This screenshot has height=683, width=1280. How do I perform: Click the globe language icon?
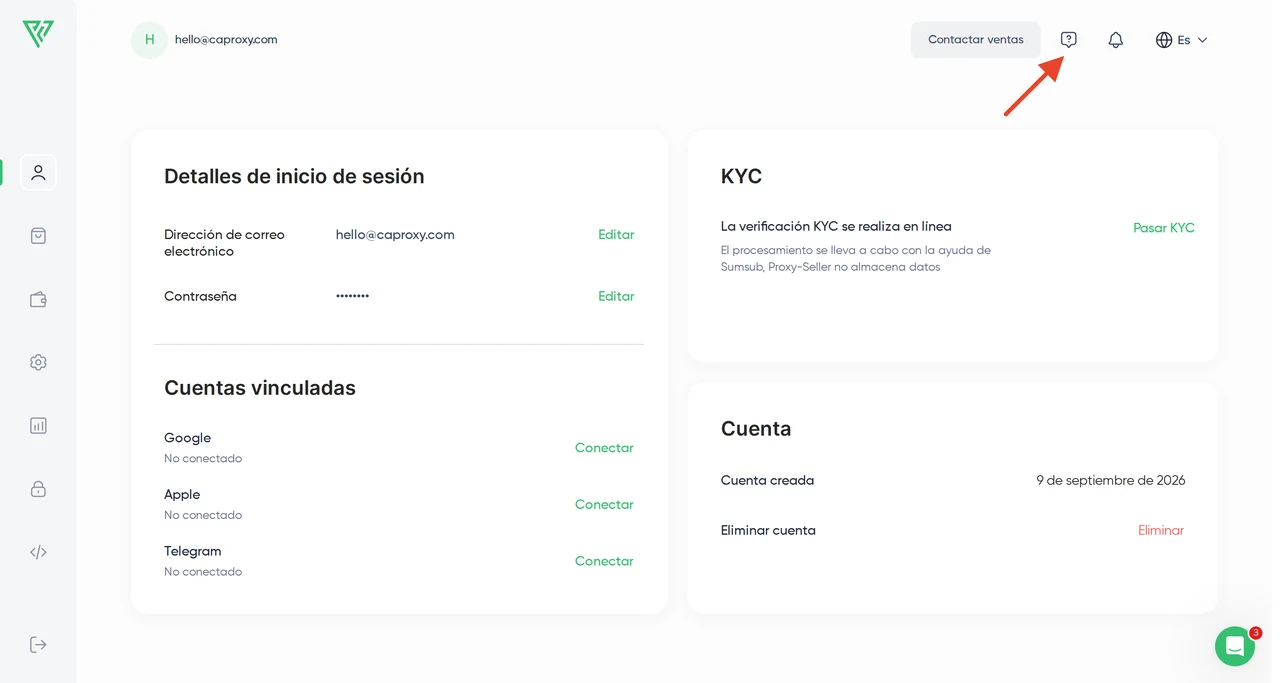[1164, 40]
